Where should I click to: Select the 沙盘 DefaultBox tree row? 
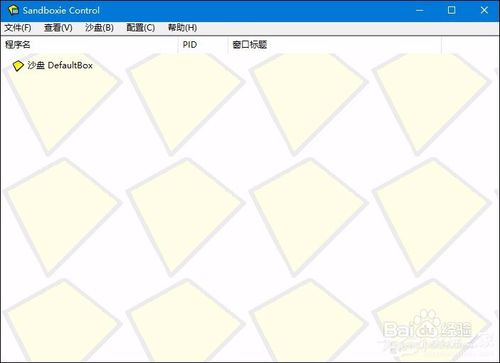click(53, 65)
